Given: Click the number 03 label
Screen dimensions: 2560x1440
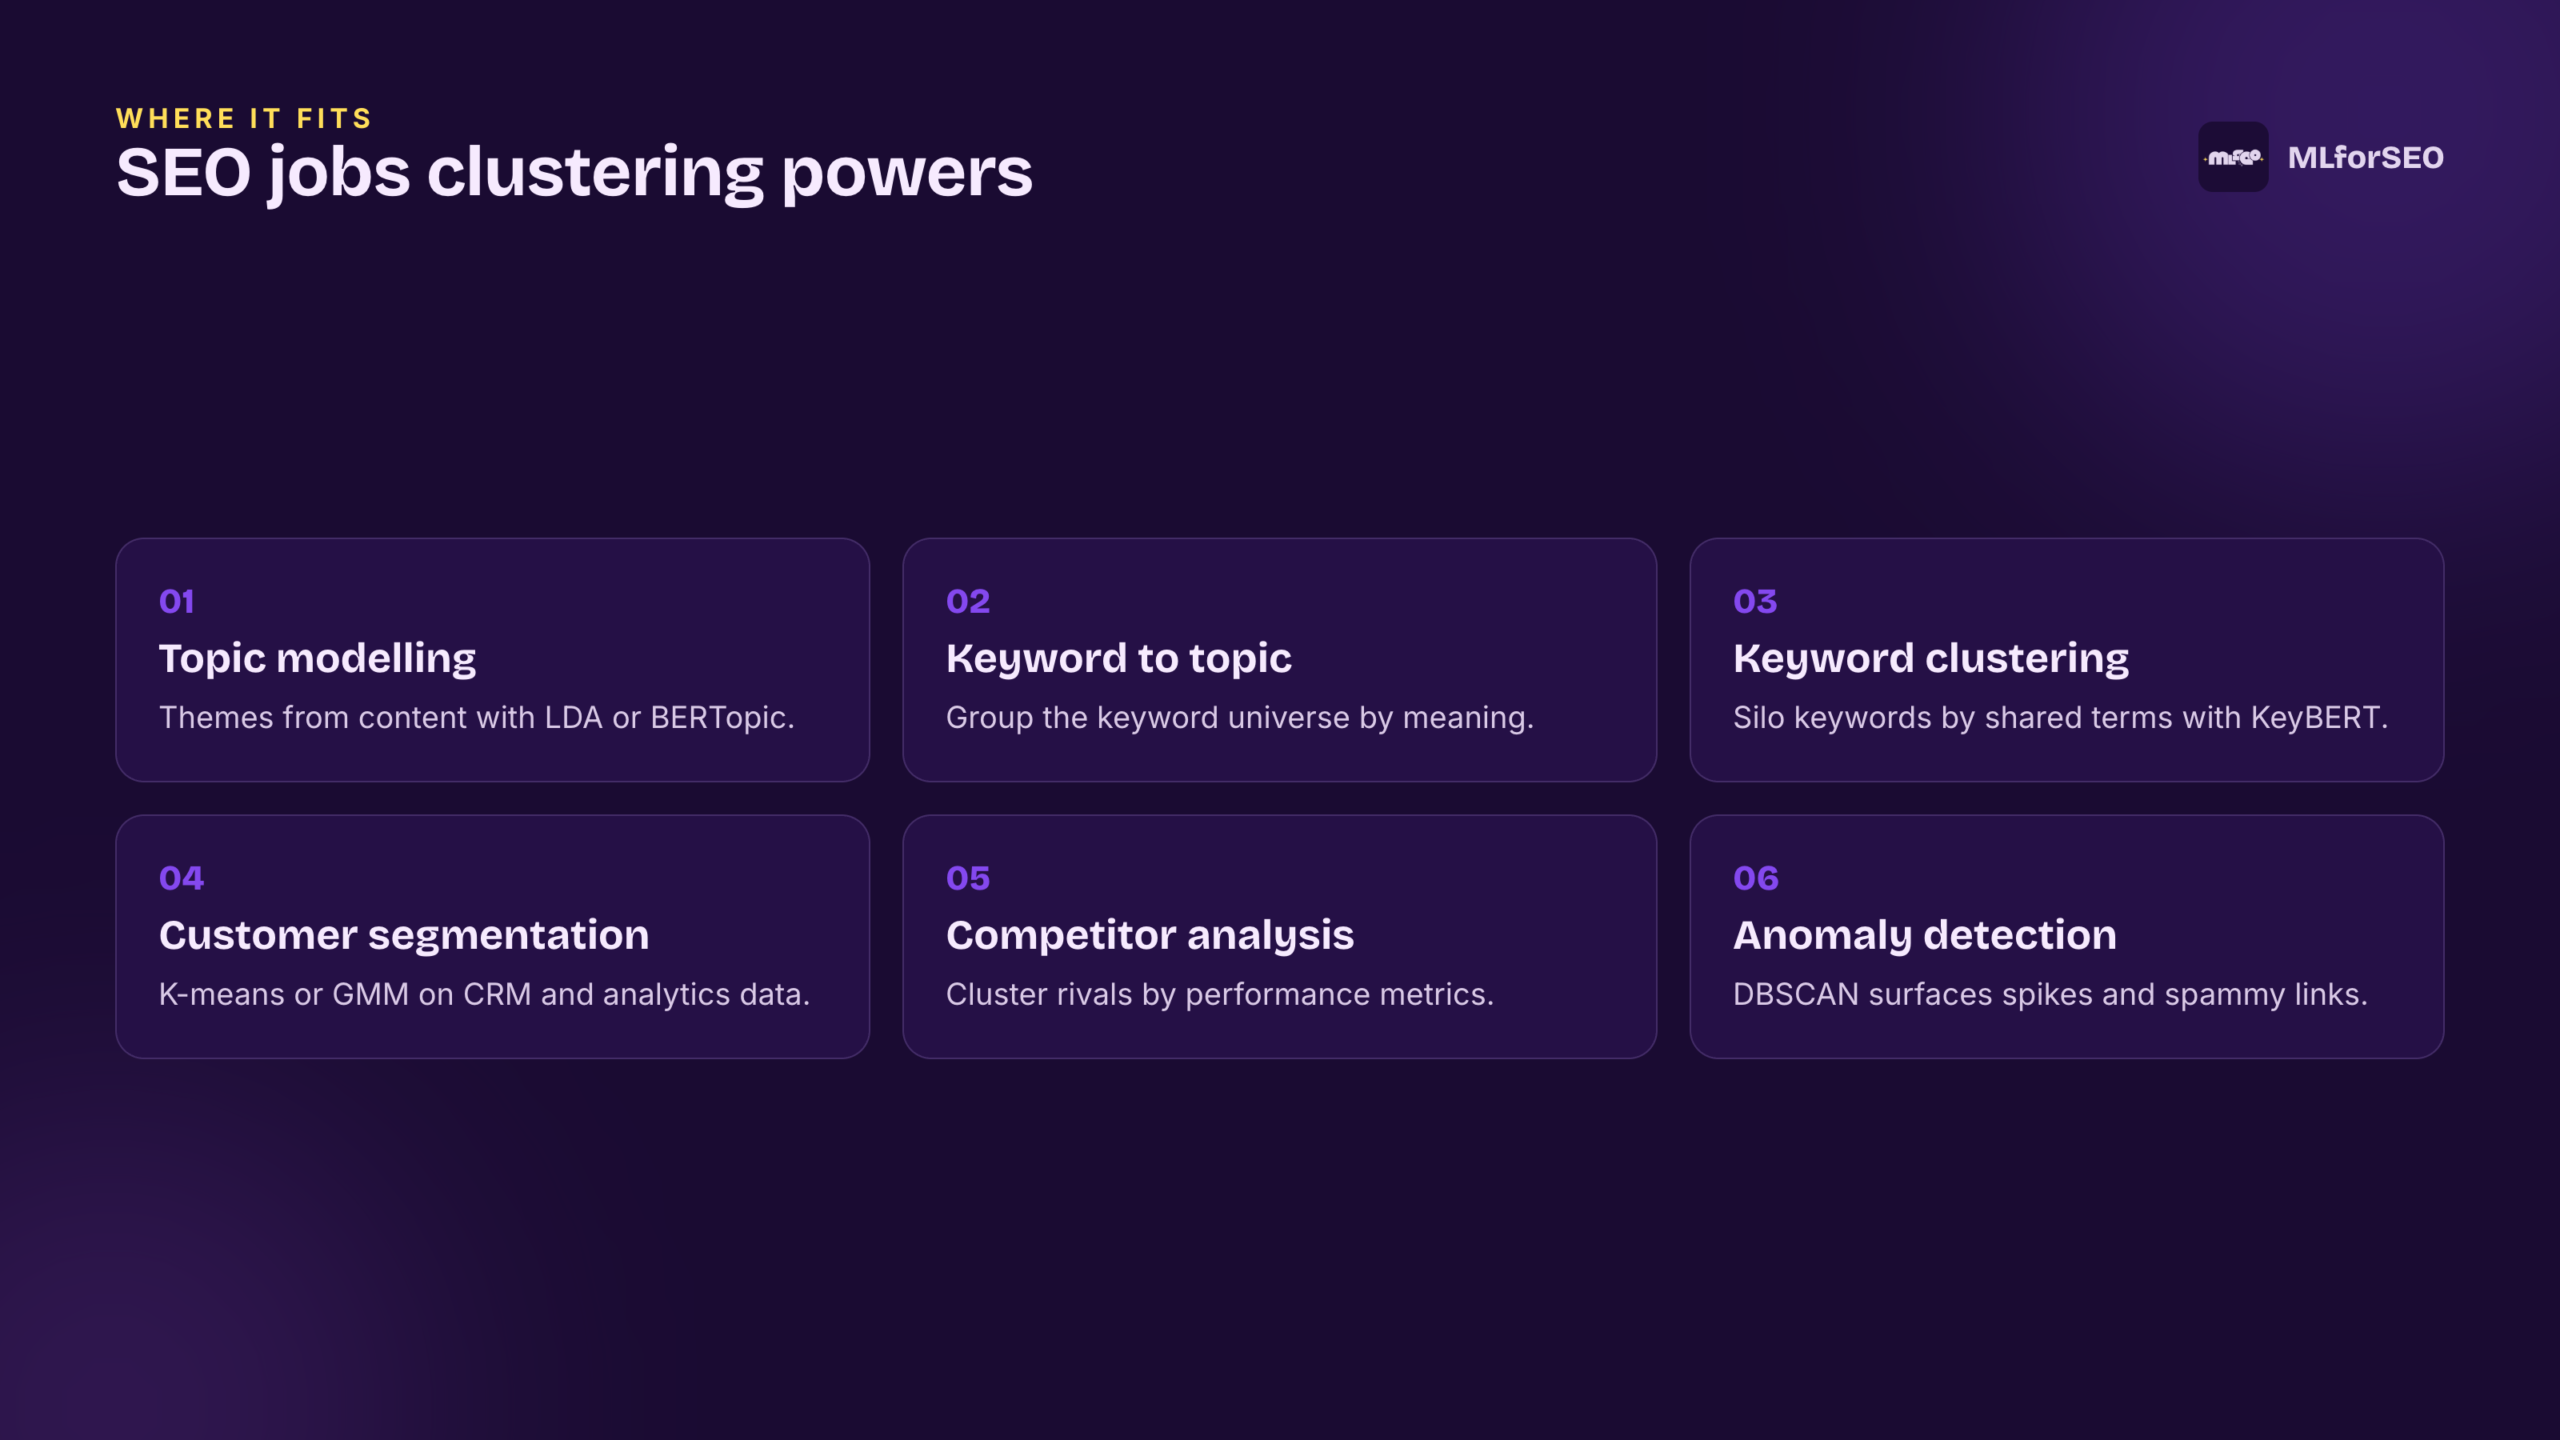Looking at the screenshot, I should click(x=1755, y=601).
